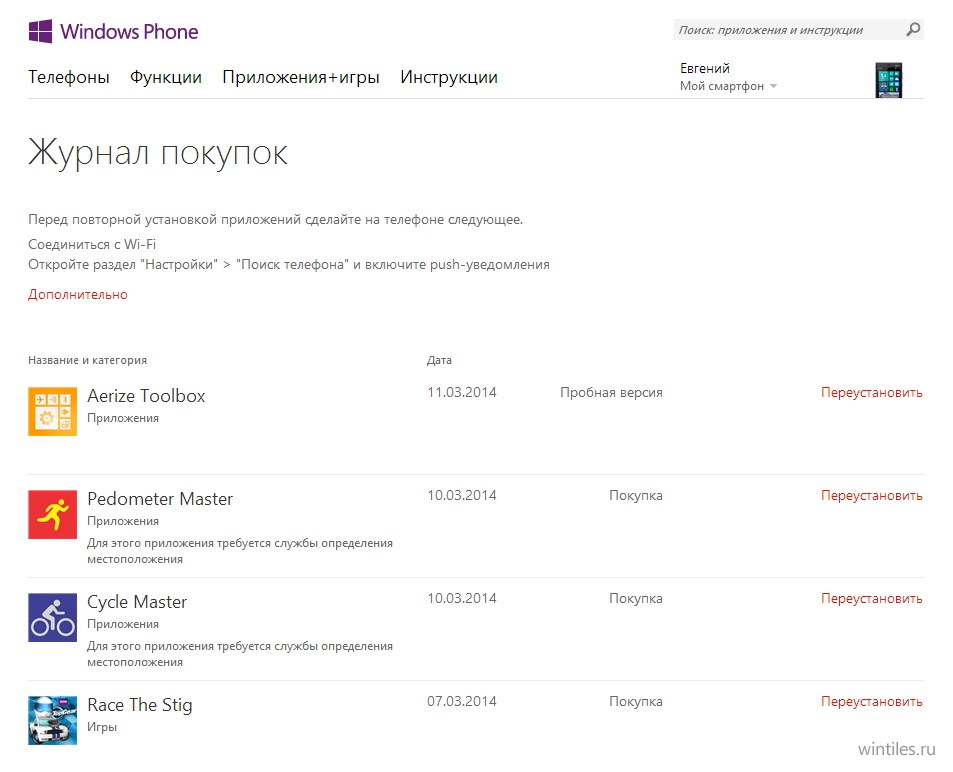Click the Игры category under Race The Stig
The width and height of the screenshot is (953, 772).
[102, 727]
